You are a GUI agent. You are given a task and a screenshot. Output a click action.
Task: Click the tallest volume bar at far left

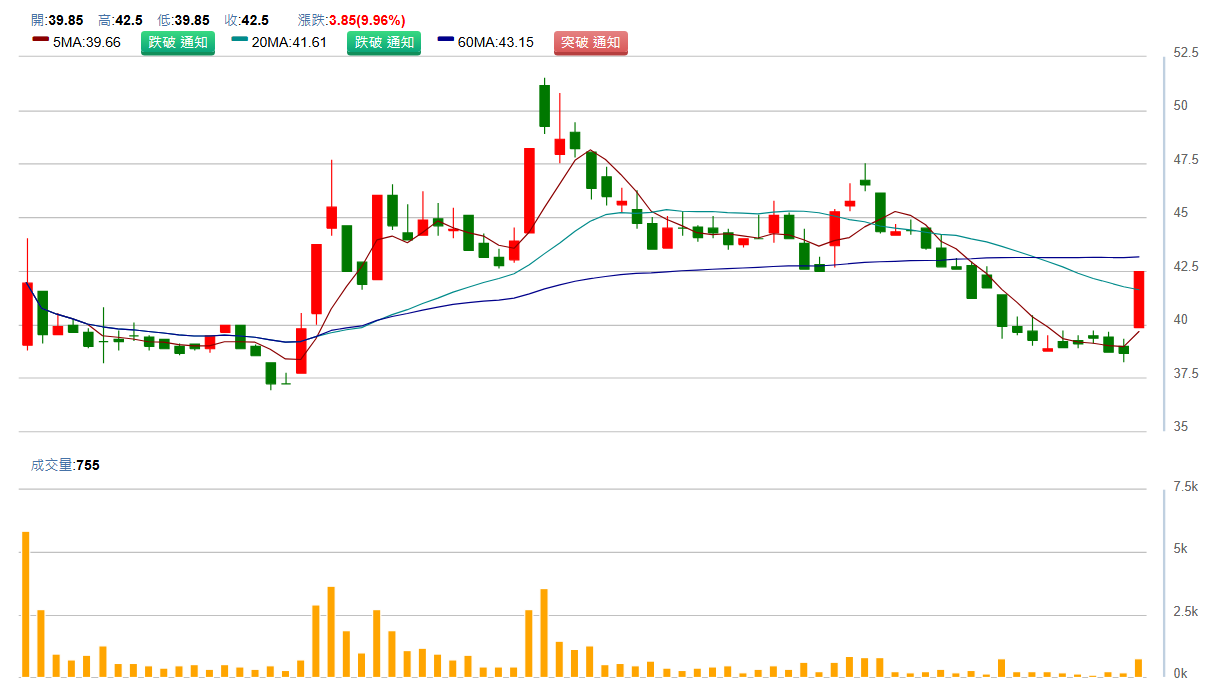[x=26, y=604]
